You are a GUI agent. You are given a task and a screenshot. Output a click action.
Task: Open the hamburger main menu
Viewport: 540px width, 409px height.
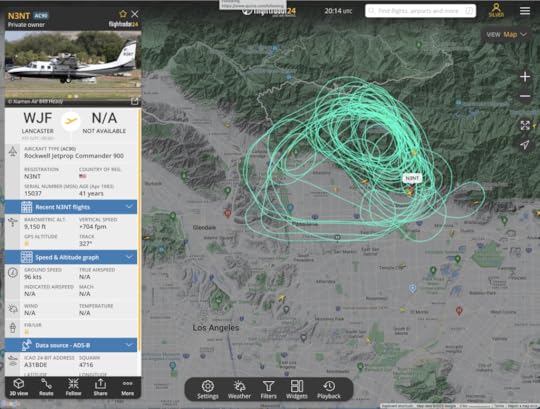(525, 11)
